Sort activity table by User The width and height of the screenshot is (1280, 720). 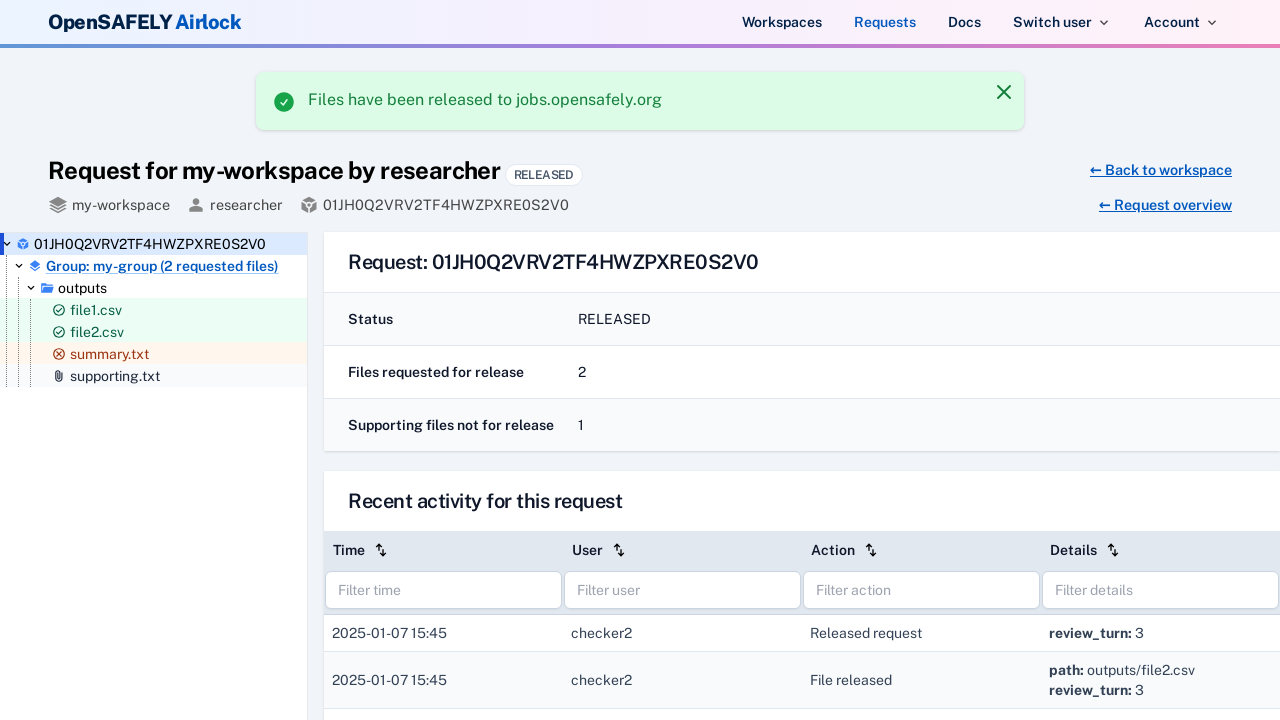point(619,550)
